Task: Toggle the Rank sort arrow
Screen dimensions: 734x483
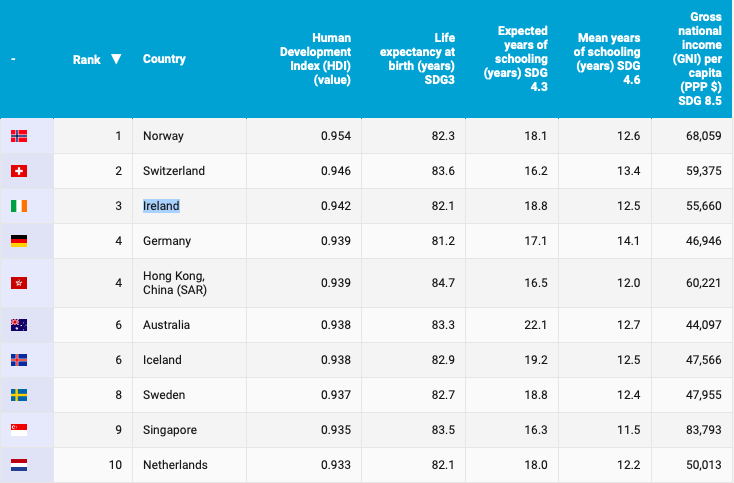Action: click(x=116, y=59)
